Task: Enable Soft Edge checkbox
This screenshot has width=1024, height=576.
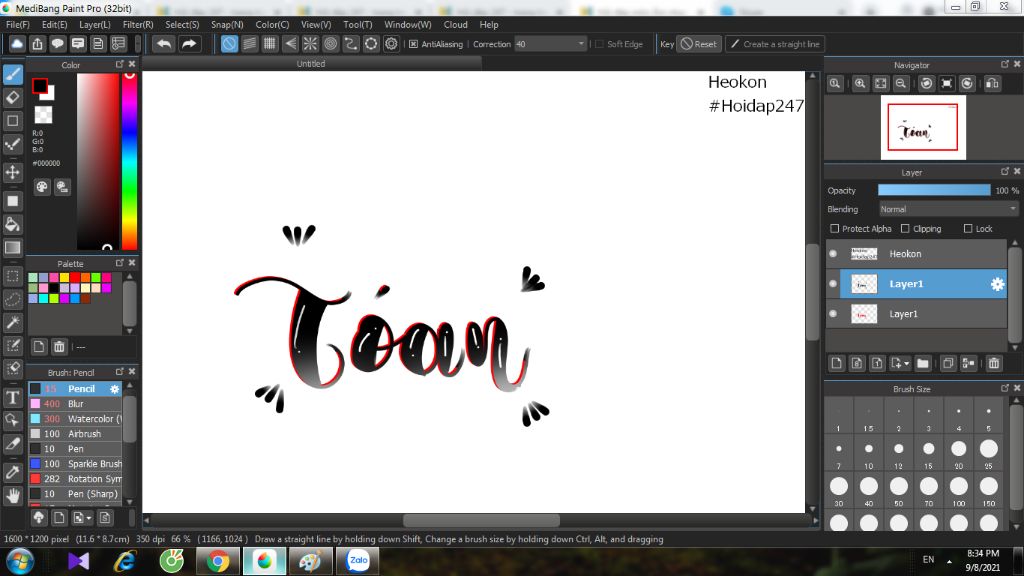Action: [x=600, y=44]
